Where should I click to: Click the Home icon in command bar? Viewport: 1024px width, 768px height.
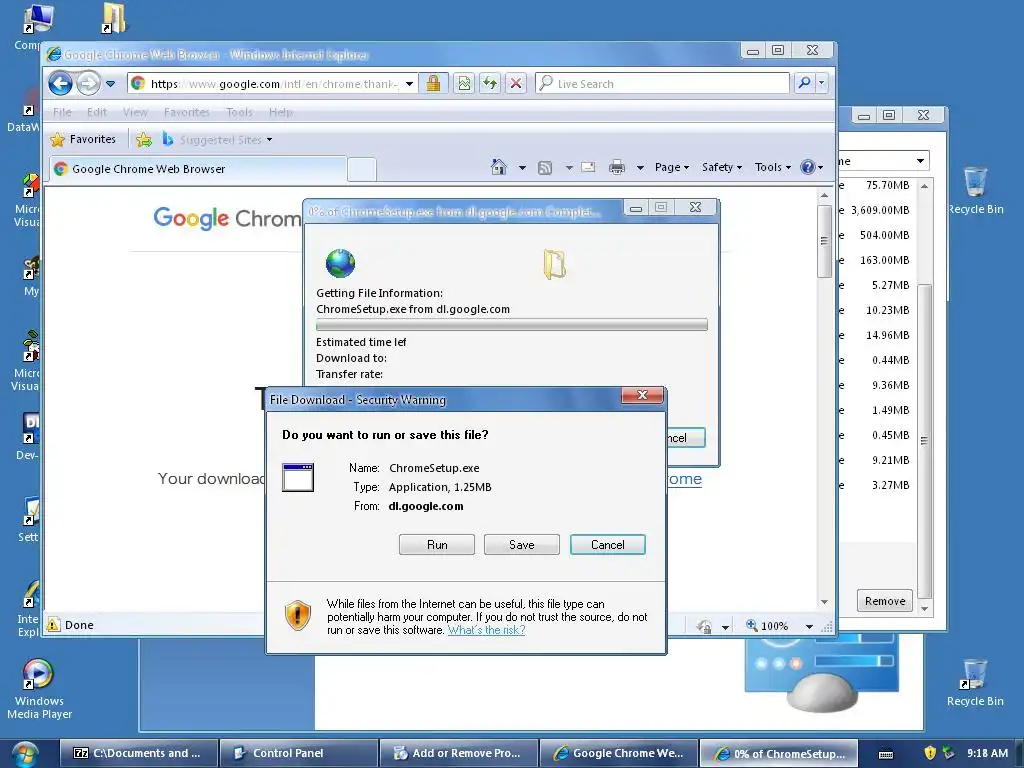pos(499,167)
